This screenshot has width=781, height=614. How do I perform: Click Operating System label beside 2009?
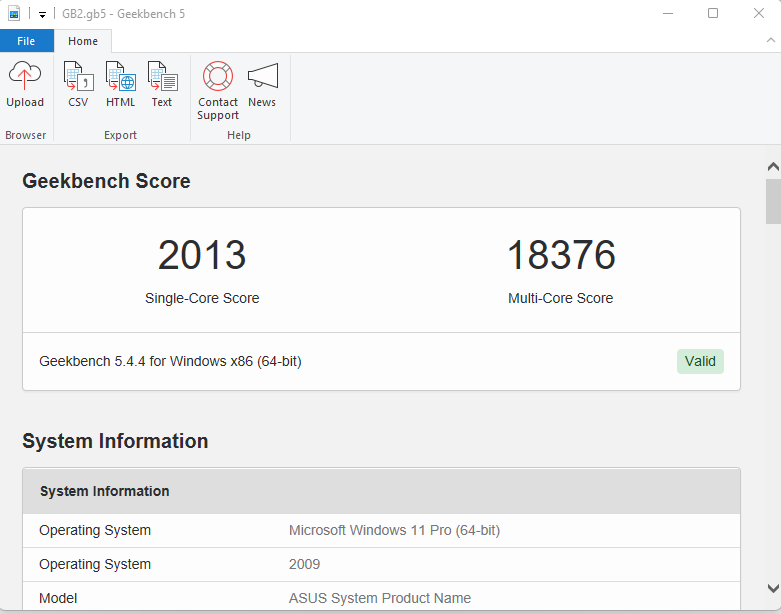95,564
